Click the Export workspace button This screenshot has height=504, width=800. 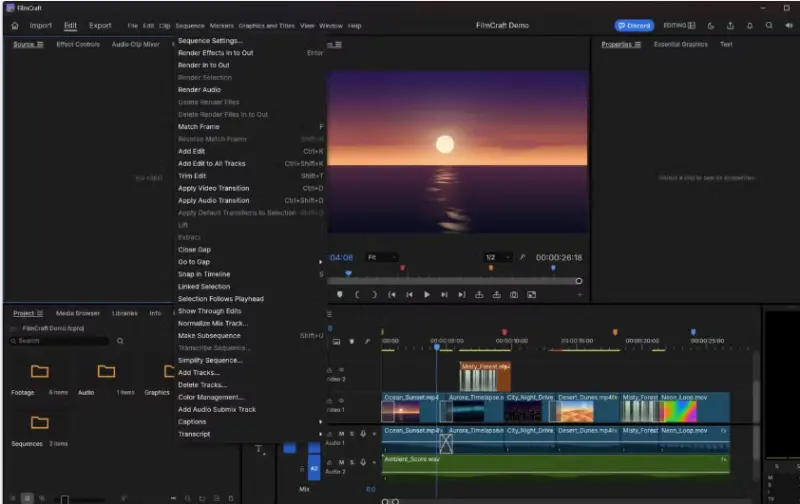coord(100,26)
